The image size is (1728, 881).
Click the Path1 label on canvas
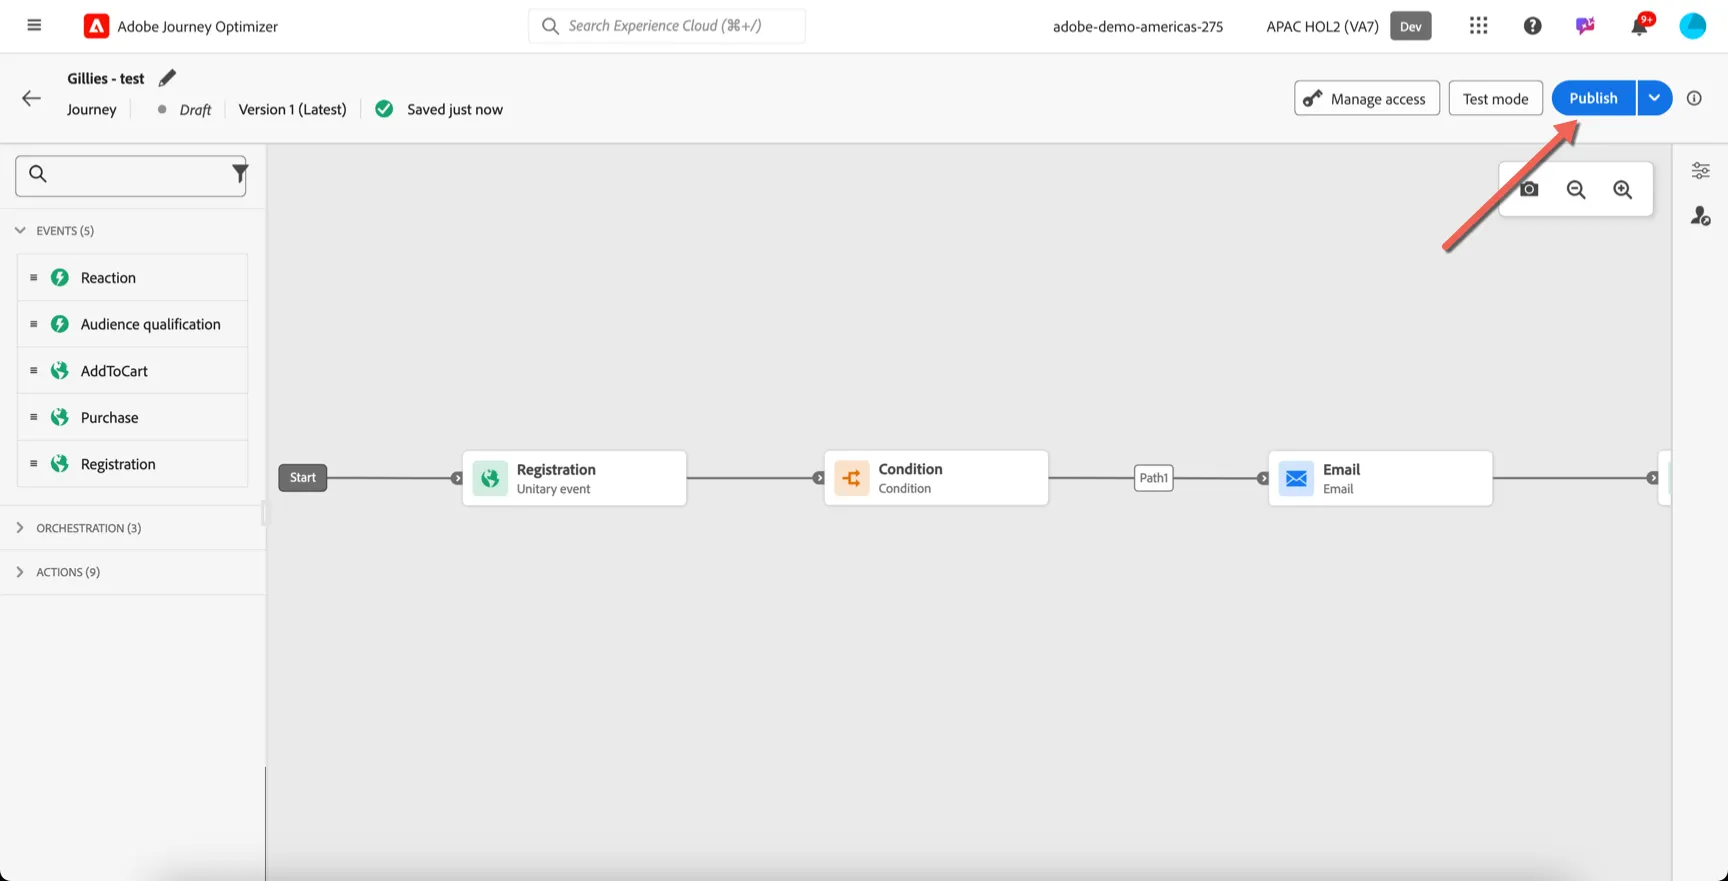1153,478
